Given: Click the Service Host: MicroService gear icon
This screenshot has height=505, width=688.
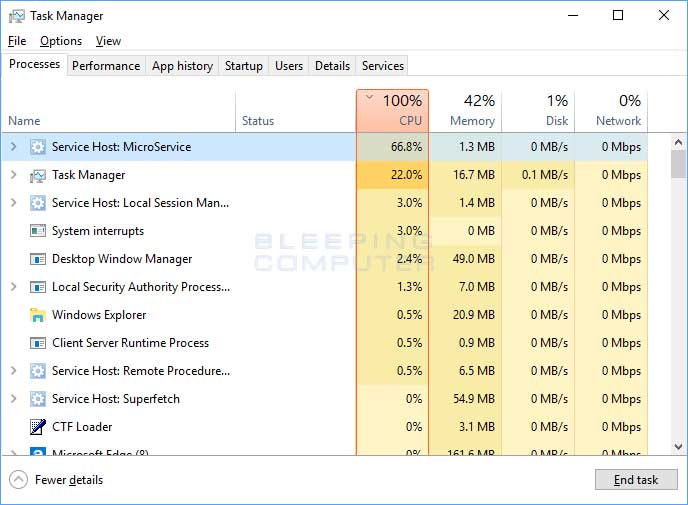Looking at the screenshot, I should click(x=38, y=147).
